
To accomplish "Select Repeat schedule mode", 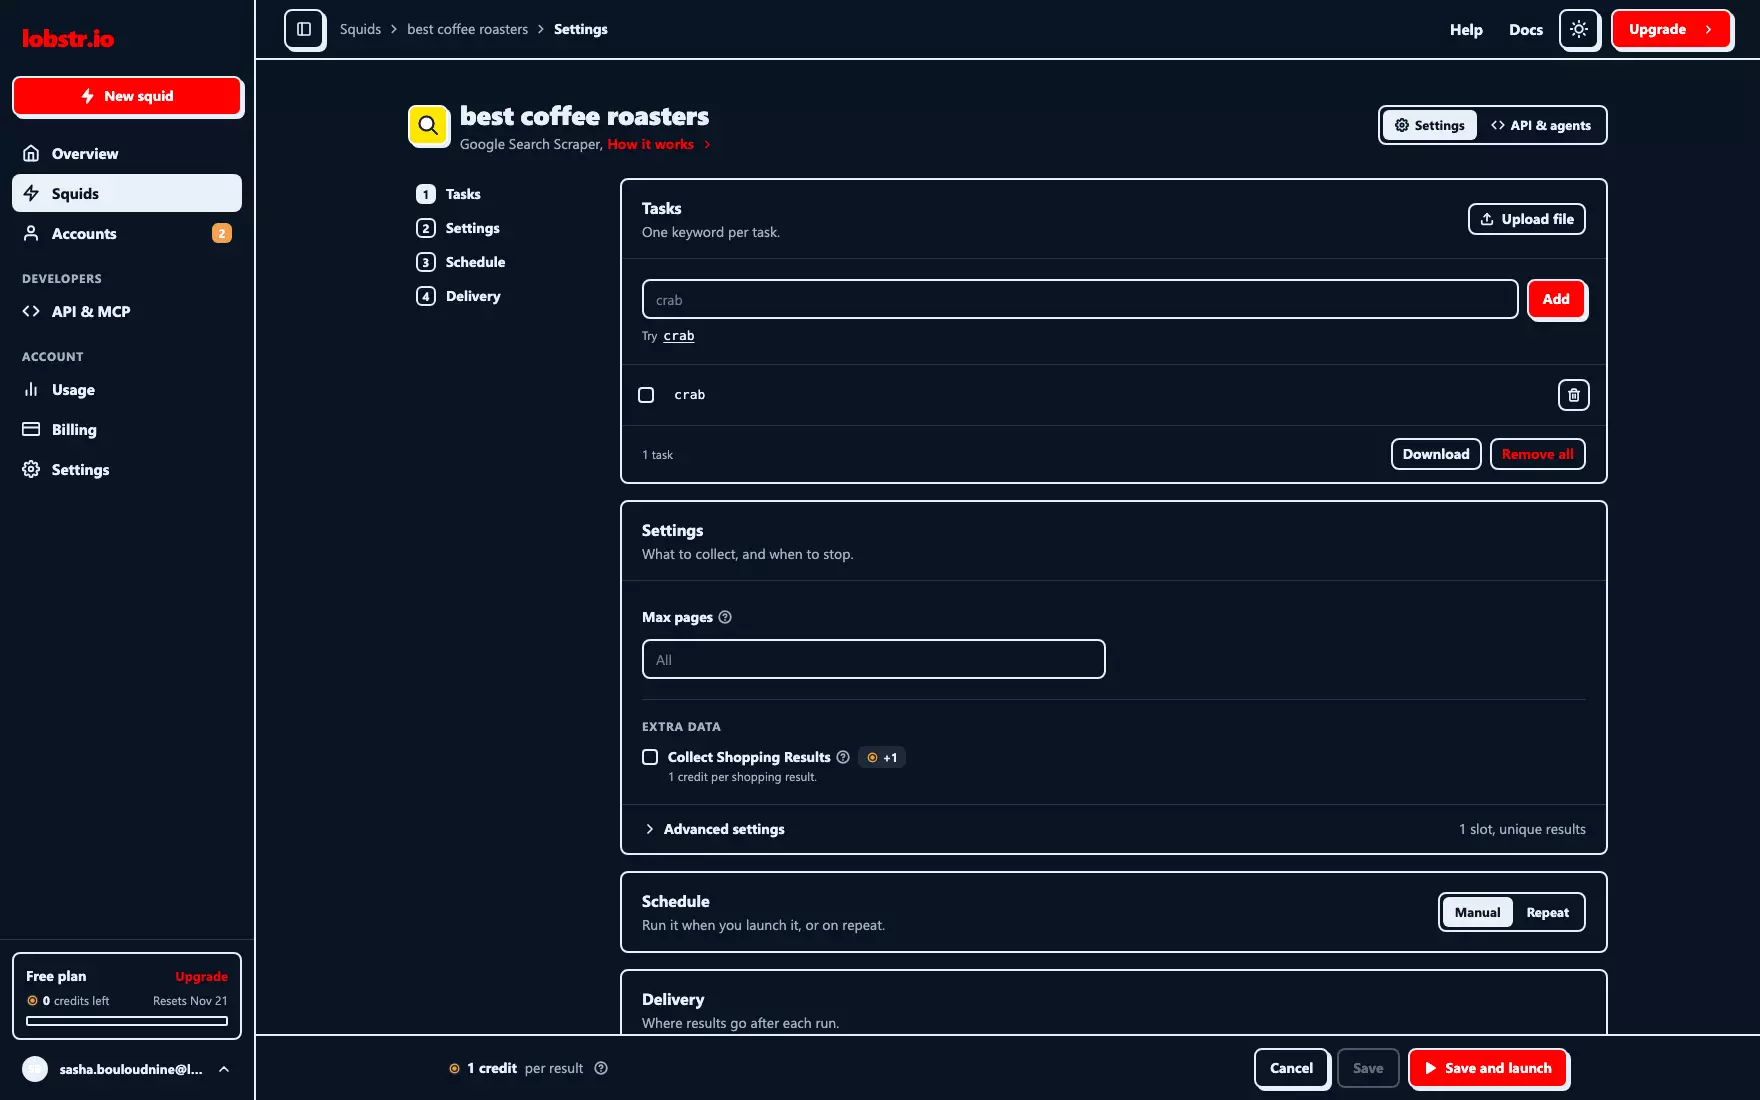I will tap(1547, 912).
